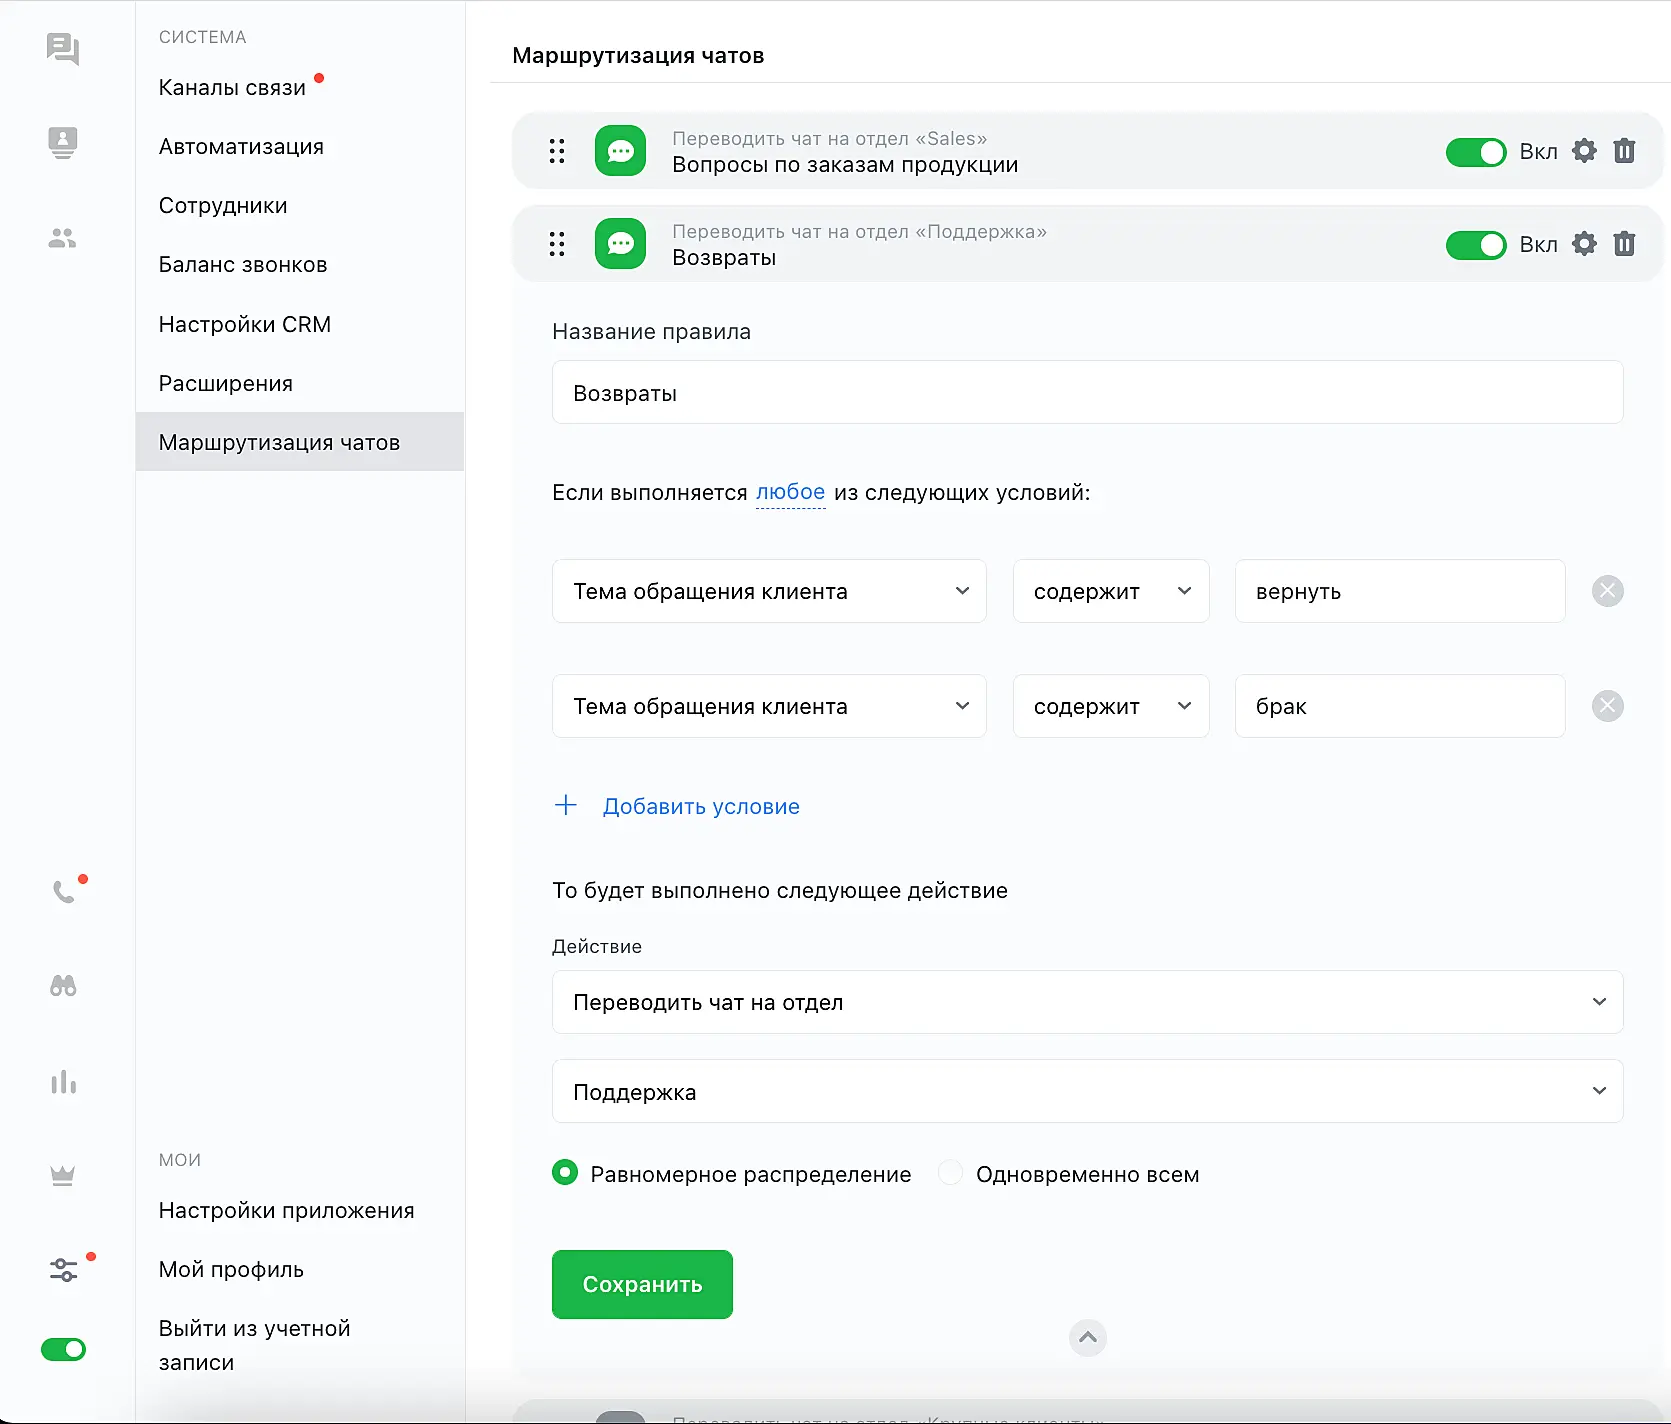
Task: Open the phone calls icon
Action: pyautogui.click(x=64, y=891)
